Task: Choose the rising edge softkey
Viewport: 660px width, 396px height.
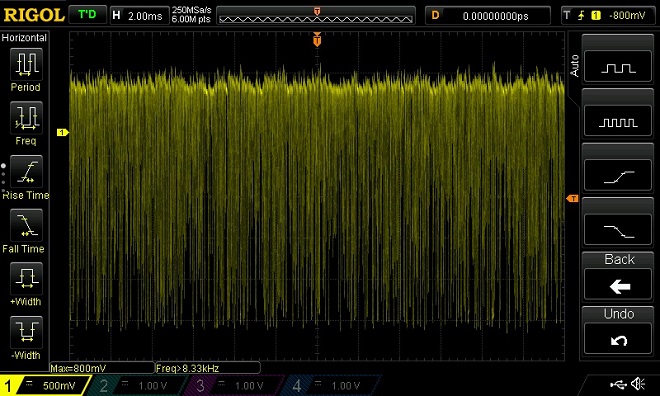Action: tap(618, 175)
